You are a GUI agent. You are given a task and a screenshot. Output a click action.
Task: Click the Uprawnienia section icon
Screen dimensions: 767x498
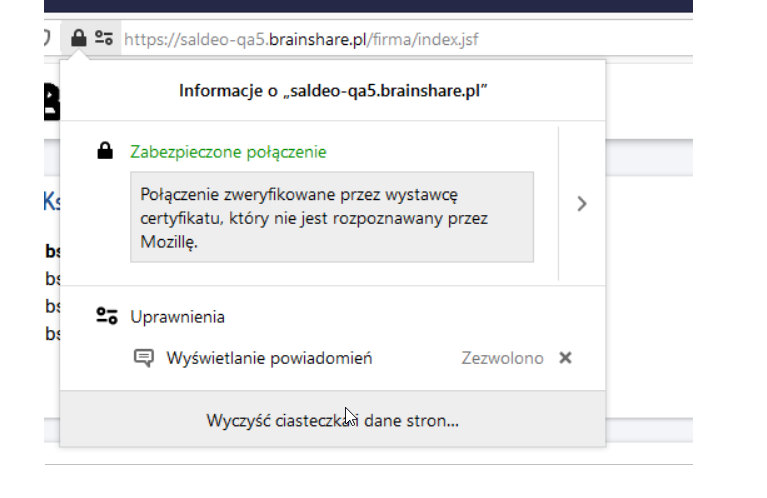(x=107, y=316)
